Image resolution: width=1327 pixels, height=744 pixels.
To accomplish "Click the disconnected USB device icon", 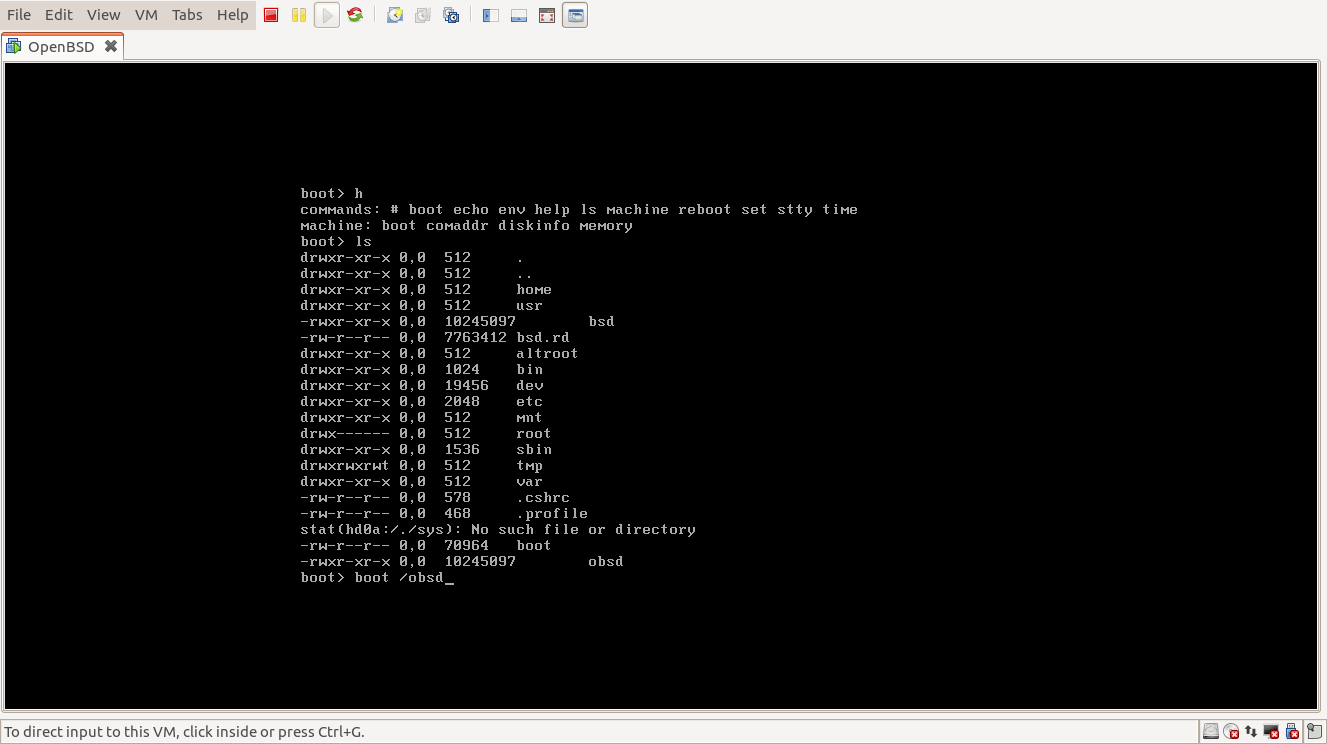I will point(1290,731).
